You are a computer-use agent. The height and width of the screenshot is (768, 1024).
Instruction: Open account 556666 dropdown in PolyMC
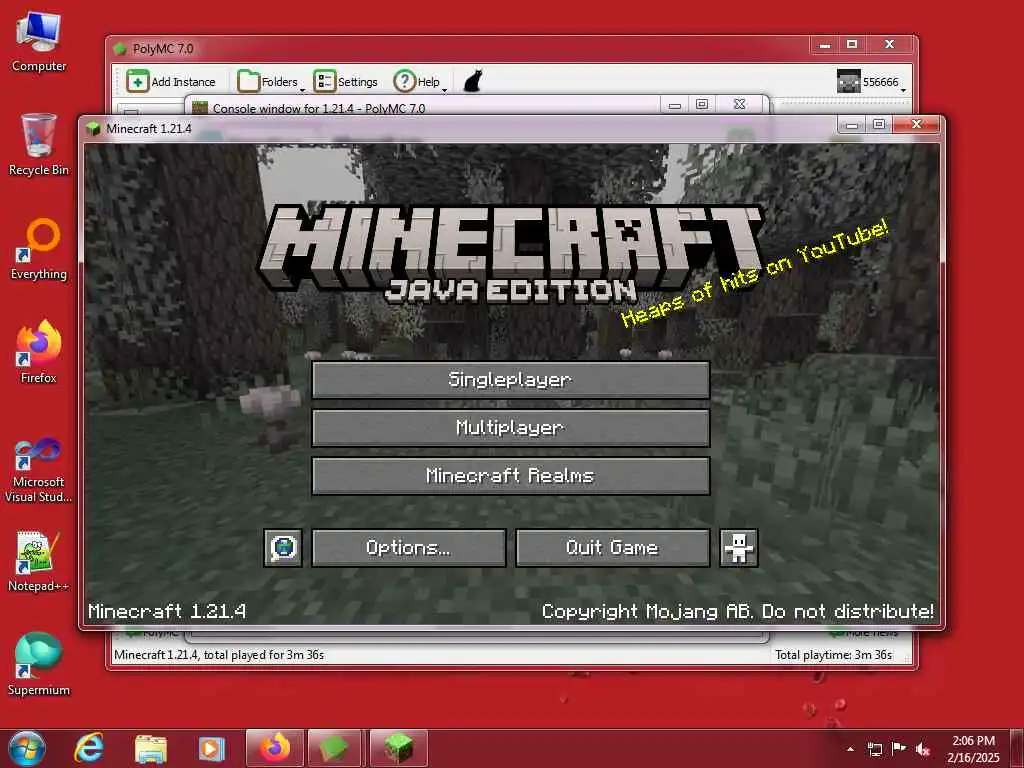[872, 82]
